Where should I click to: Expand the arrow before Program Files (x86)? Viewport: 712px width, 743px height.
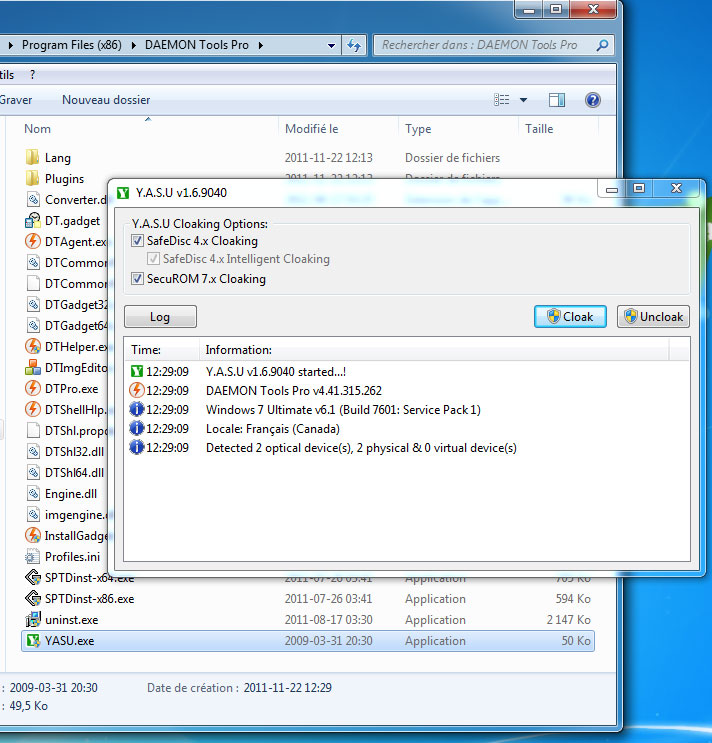[10, 45]
